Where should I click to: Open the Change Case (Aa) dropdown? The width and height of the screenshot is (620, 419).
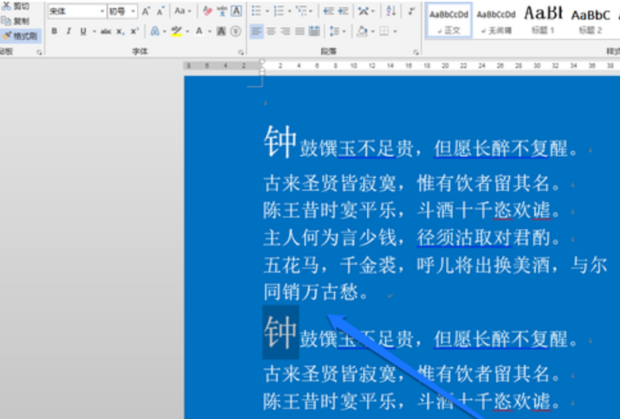point(182,11)
